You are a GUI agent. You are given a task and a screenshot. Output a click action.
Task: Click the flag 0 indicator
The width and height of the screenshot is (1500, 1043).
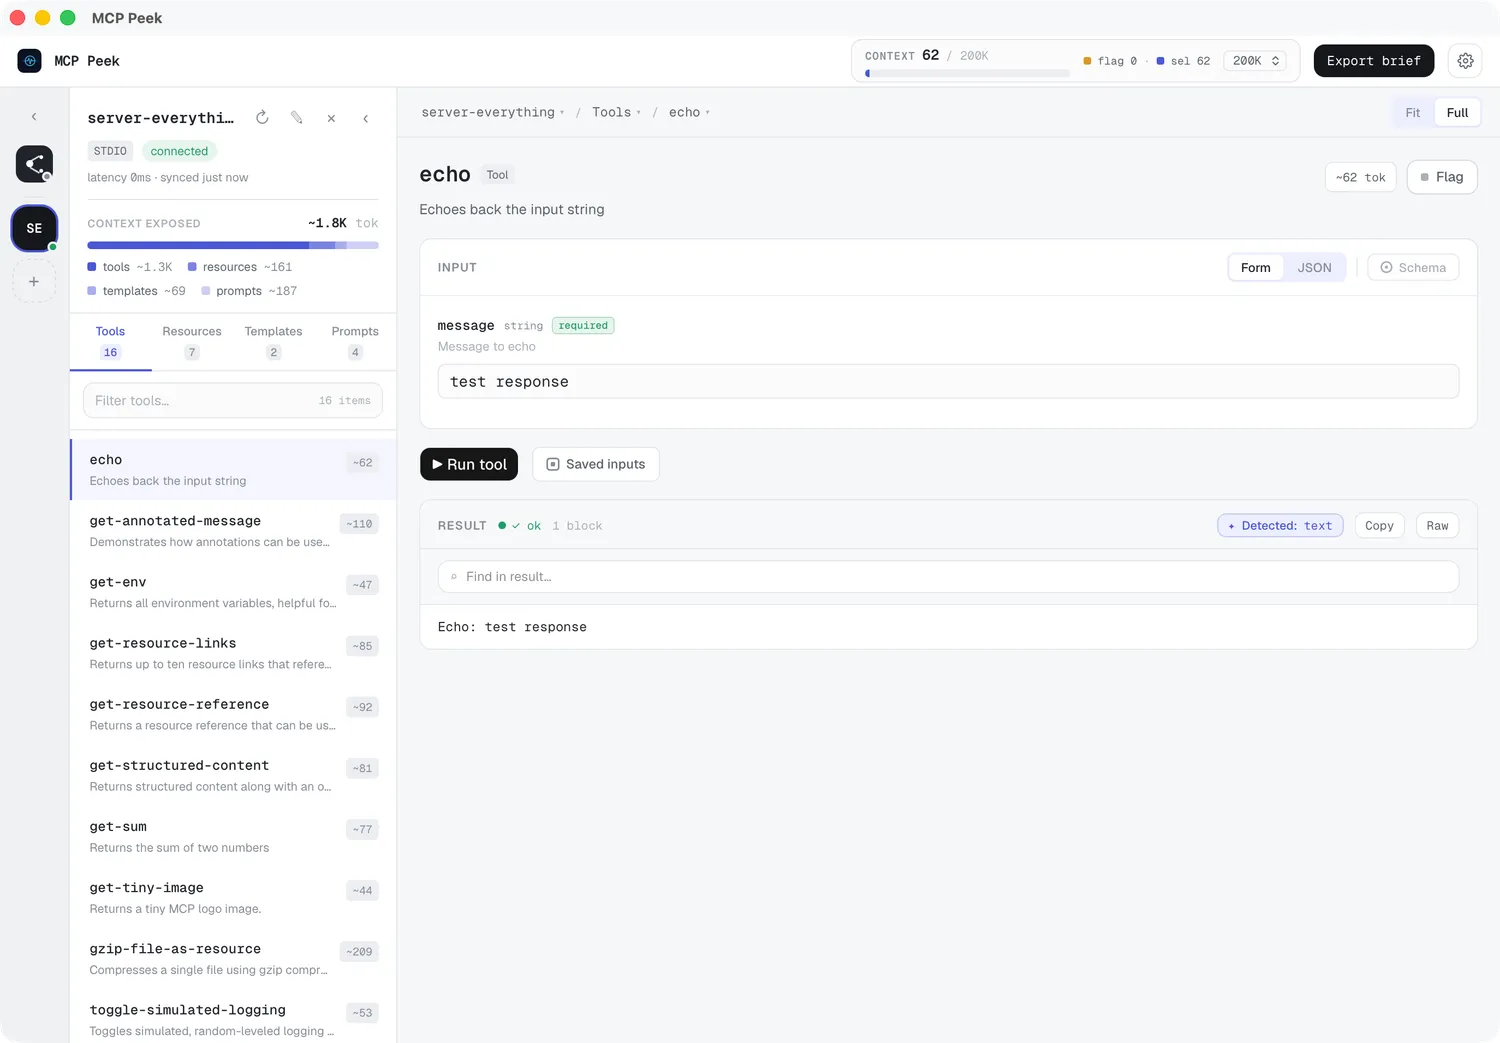(1110, 61)
